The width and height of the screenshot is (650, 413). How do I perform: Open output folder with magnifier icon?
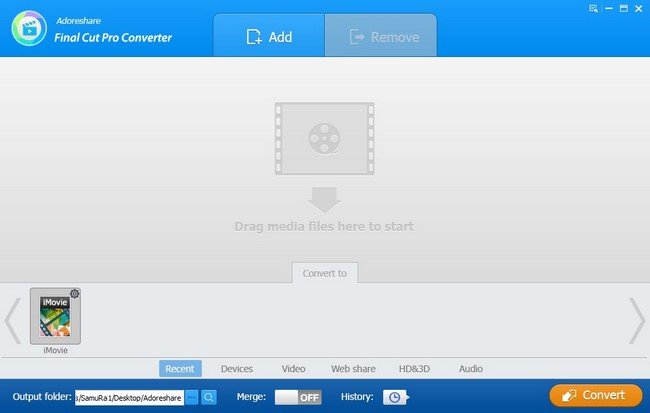click(x=209, y=397)
